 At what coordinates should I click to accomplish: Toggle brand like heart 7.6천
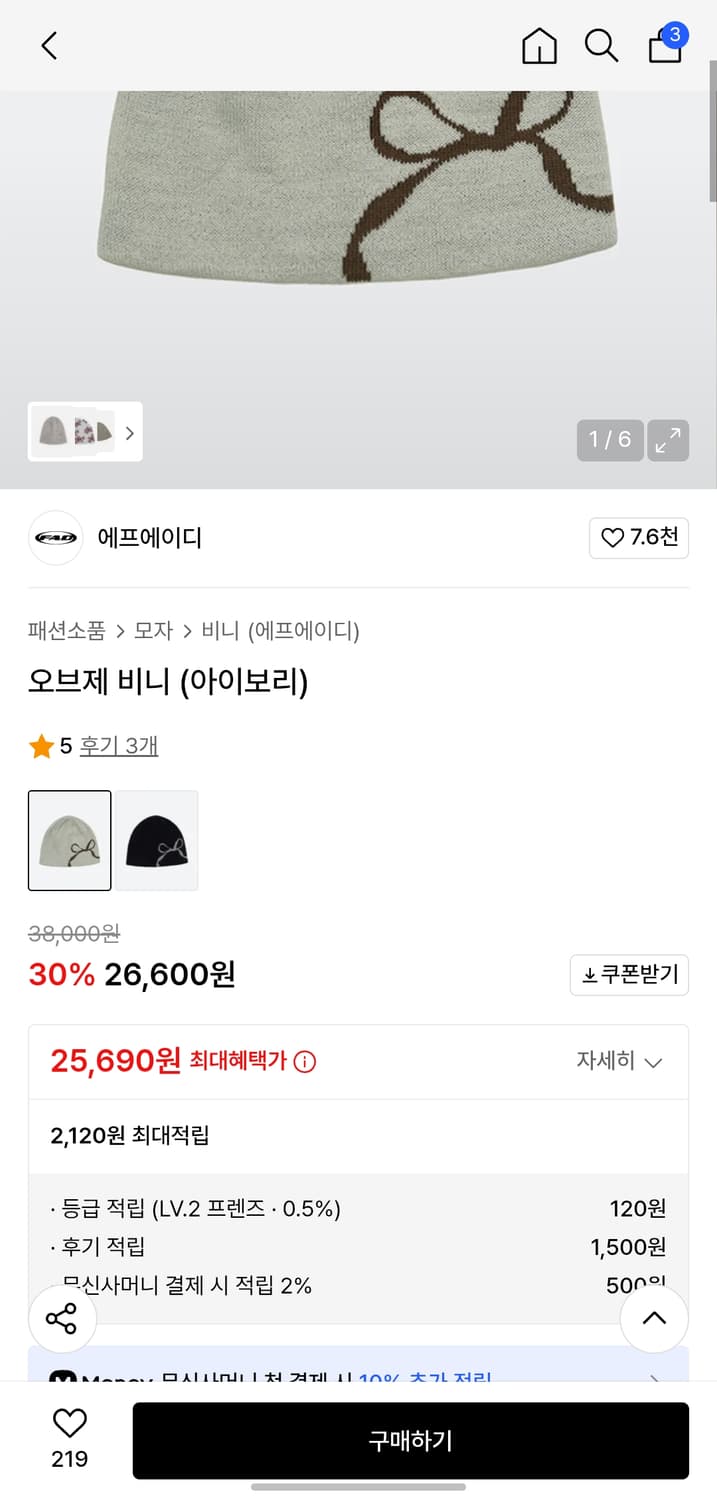[x=639, y=538]
